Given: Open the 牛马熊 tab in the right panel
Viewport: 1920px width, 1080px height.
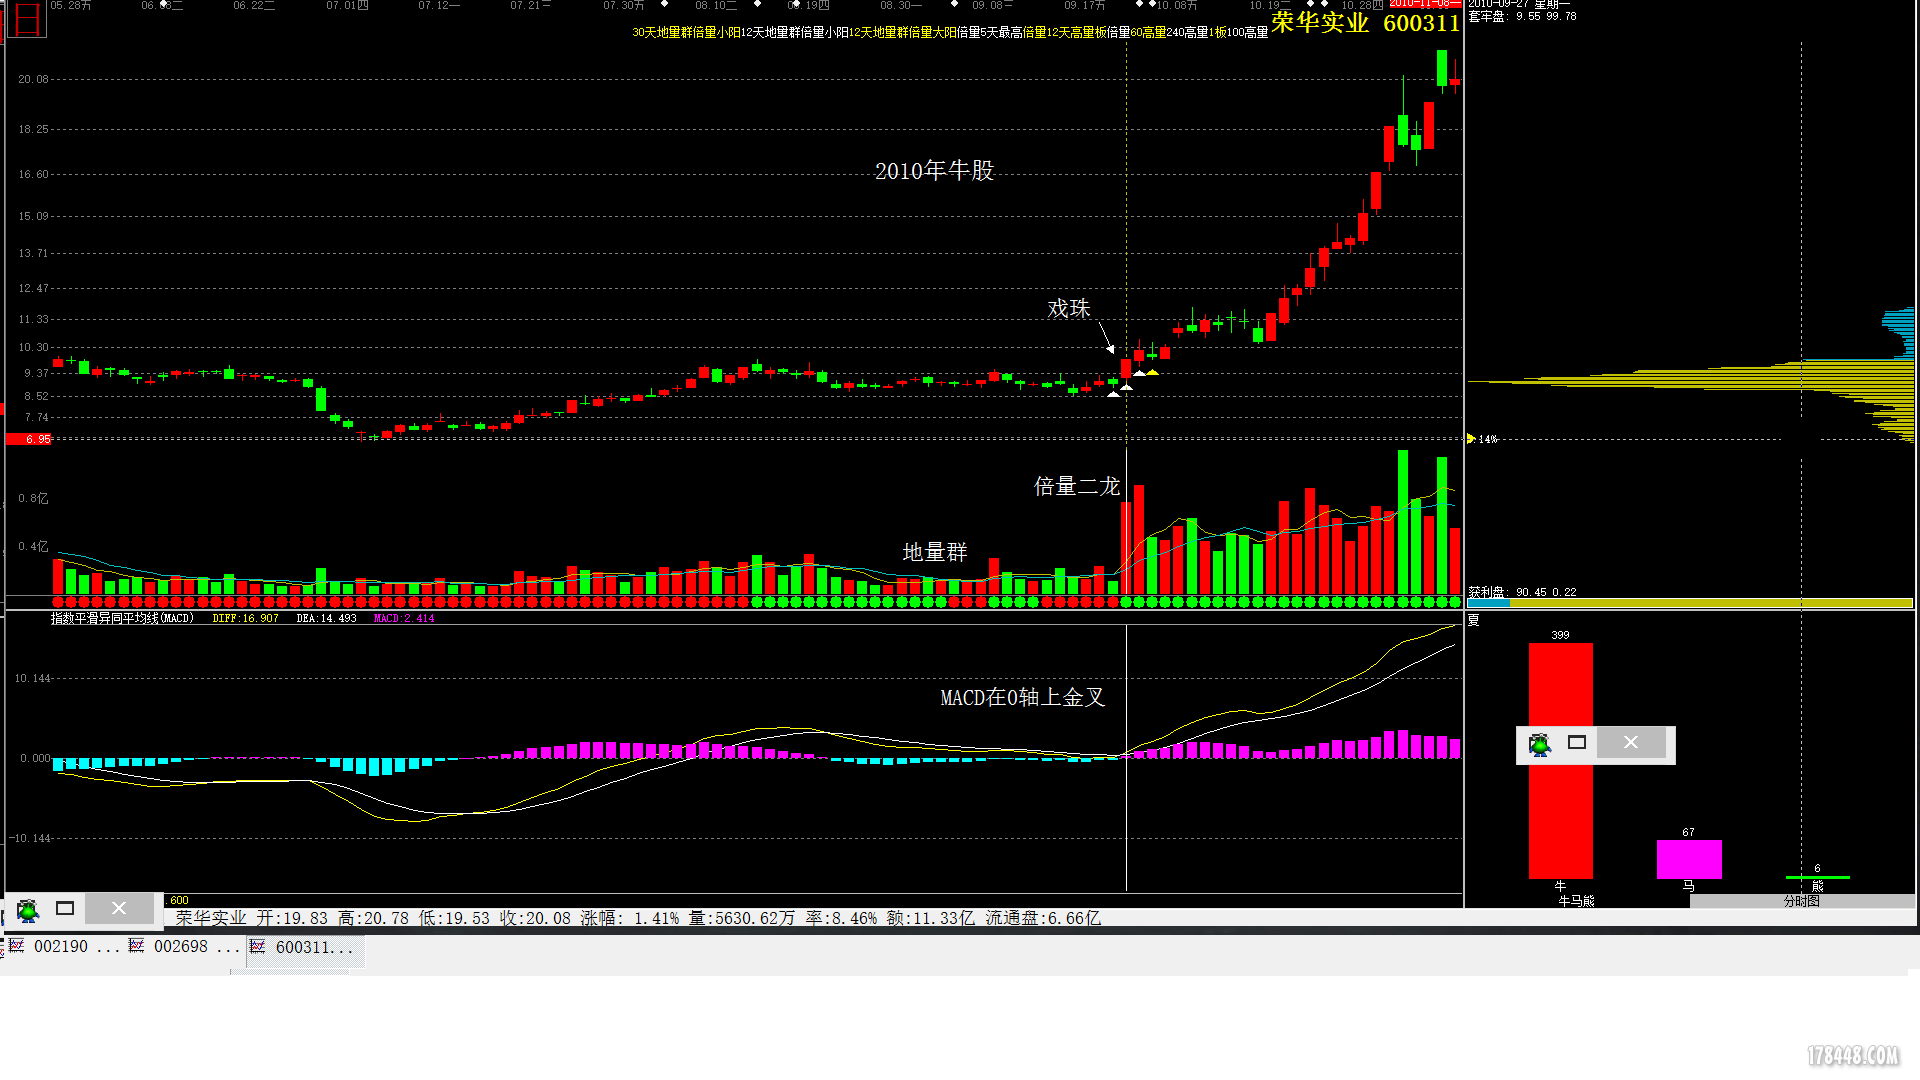Looking at the screenshot, I should pyautogui.click(x=1577, y=901).
